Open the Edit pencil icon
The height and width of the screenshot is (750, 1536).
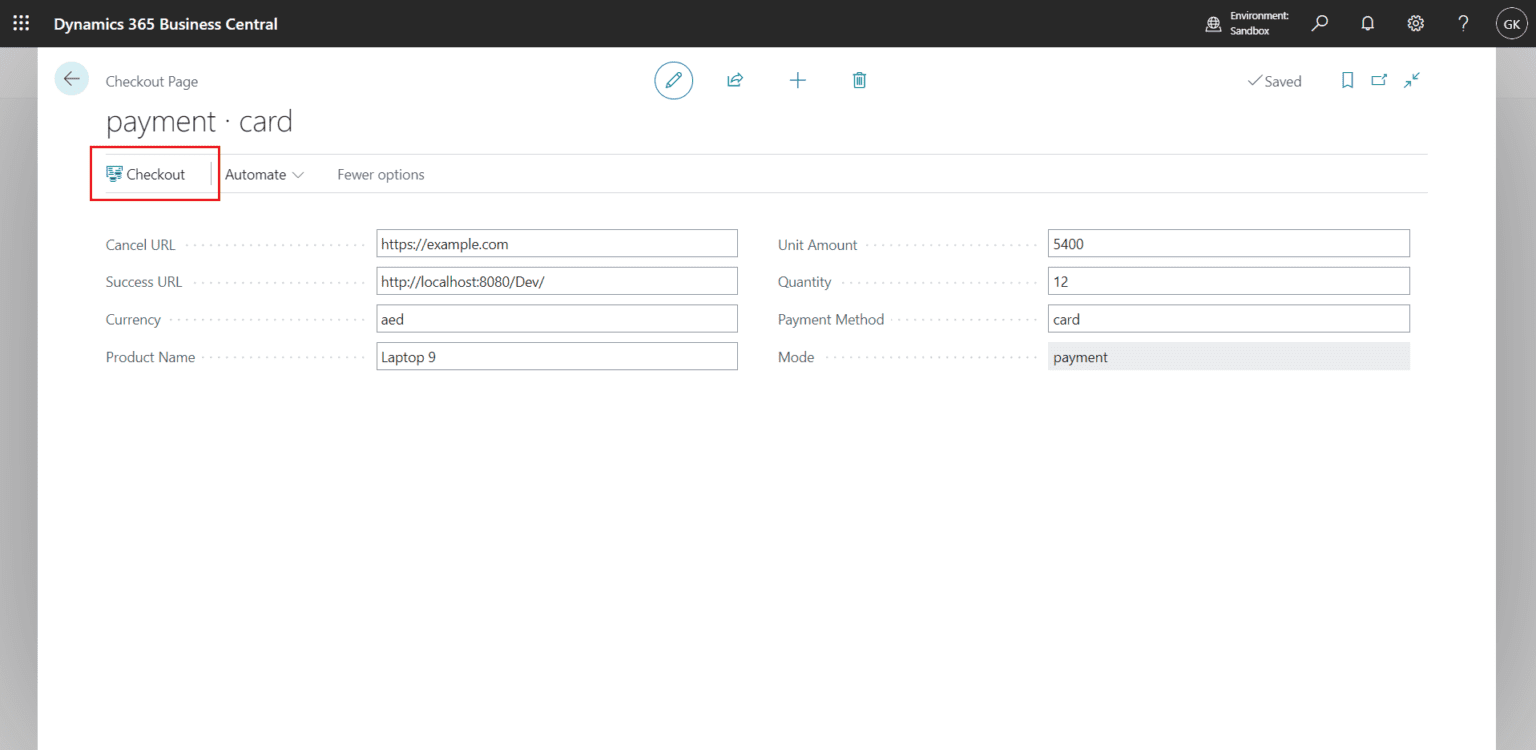click(673, 80)
